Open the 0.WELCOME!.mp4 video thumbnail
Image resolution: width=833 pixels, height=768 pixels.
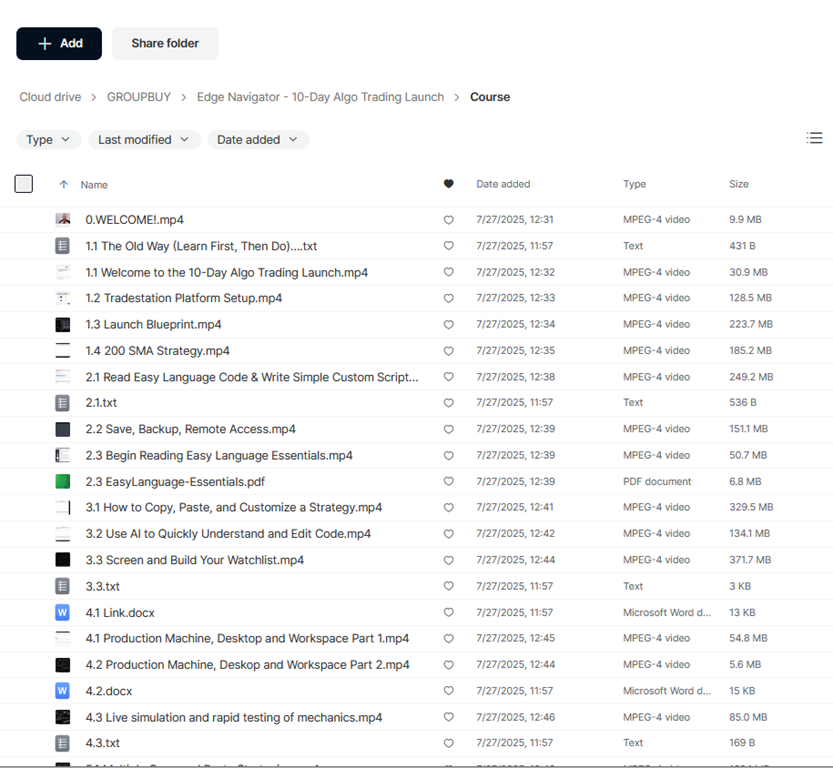(x=63, y=219)
